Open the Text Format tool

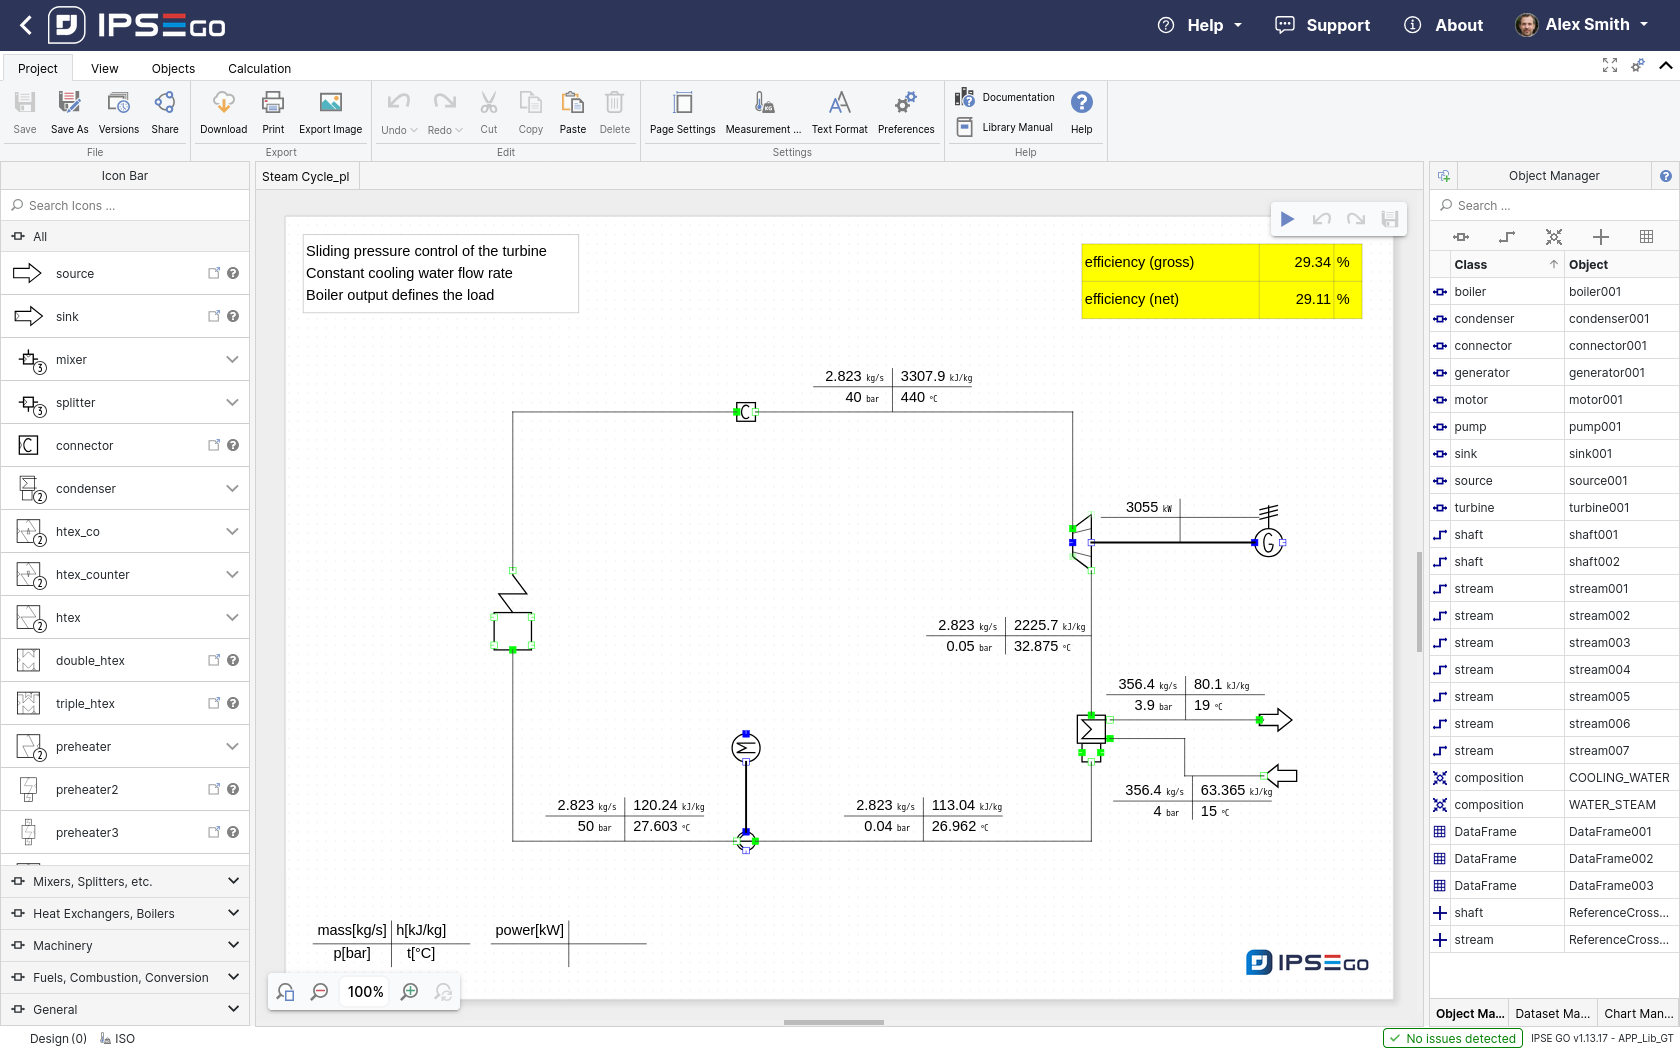[x=839, y=103]
